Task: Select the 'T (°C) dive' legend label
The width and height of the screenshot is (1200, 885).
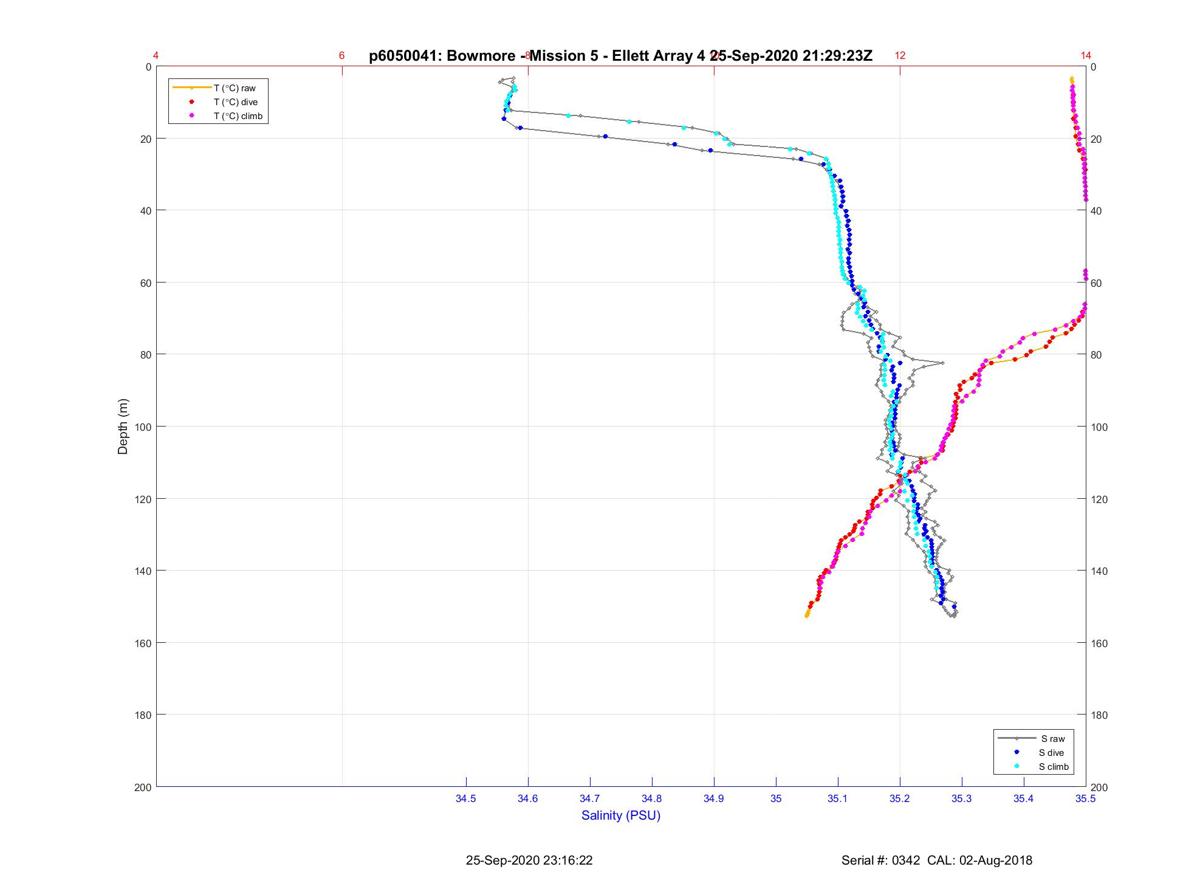Action: 235,102
